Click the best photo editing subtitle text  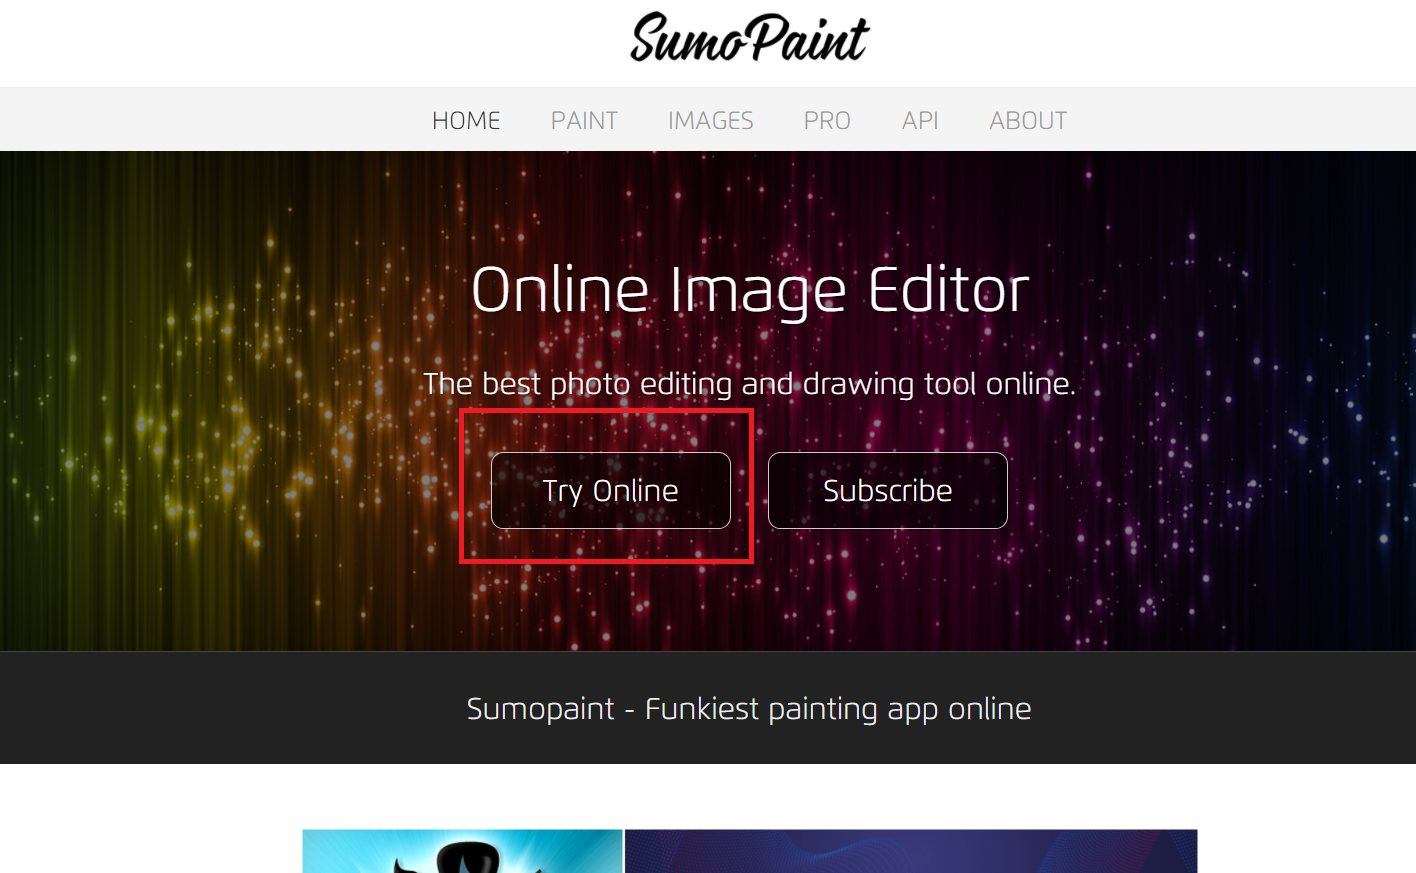click(749, 384)
